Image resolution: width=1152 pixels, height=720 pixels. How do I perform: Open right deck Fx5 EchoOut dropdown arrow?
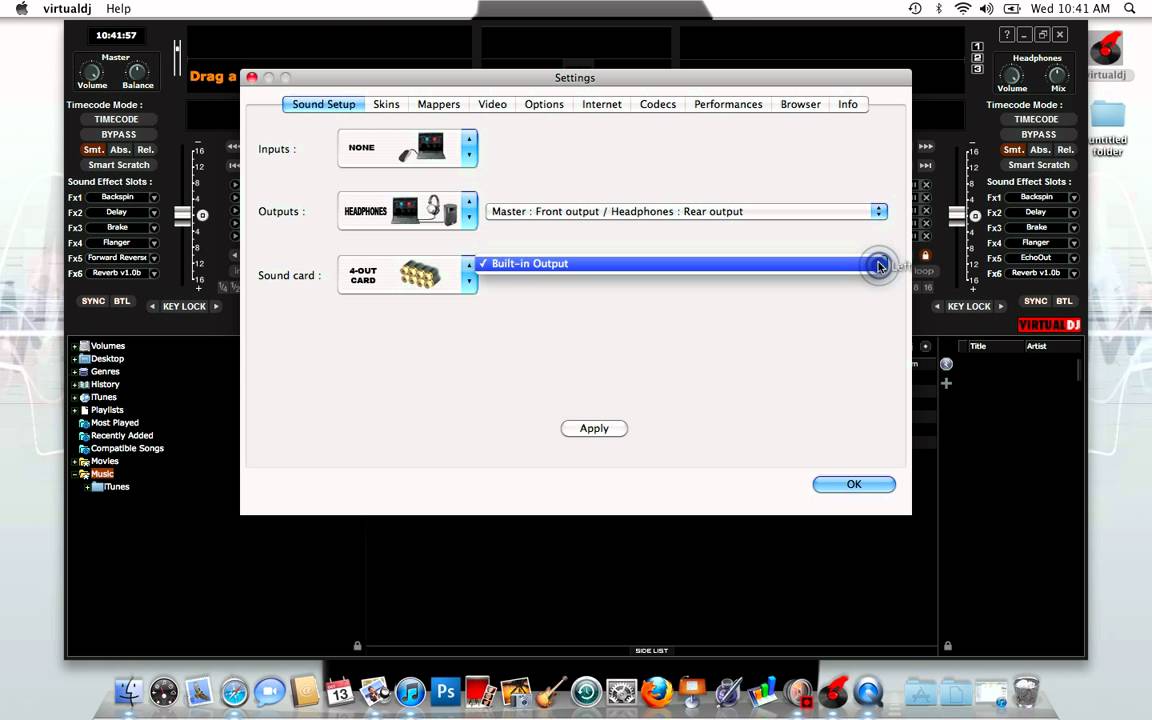tap(1074, 259)
